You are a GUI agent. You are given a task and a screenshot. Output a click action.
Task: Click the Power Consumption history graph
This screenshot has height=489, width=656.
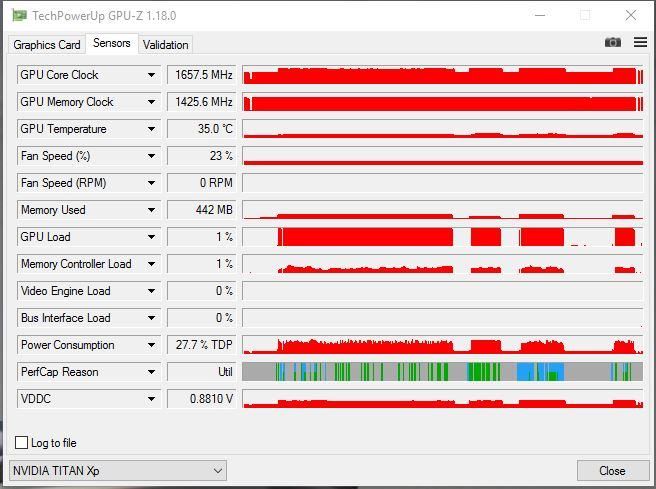443,345
